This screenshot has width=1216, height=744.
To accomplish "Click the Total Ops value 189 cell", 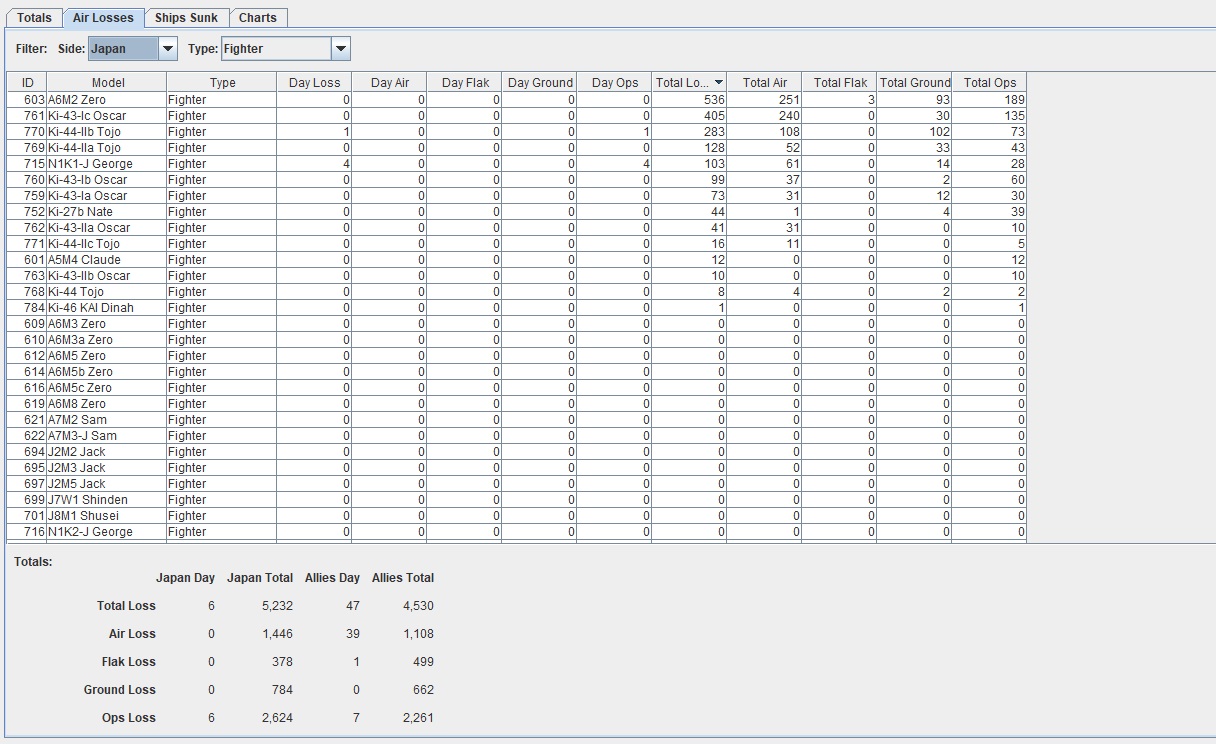I will [x=989, y=100].
